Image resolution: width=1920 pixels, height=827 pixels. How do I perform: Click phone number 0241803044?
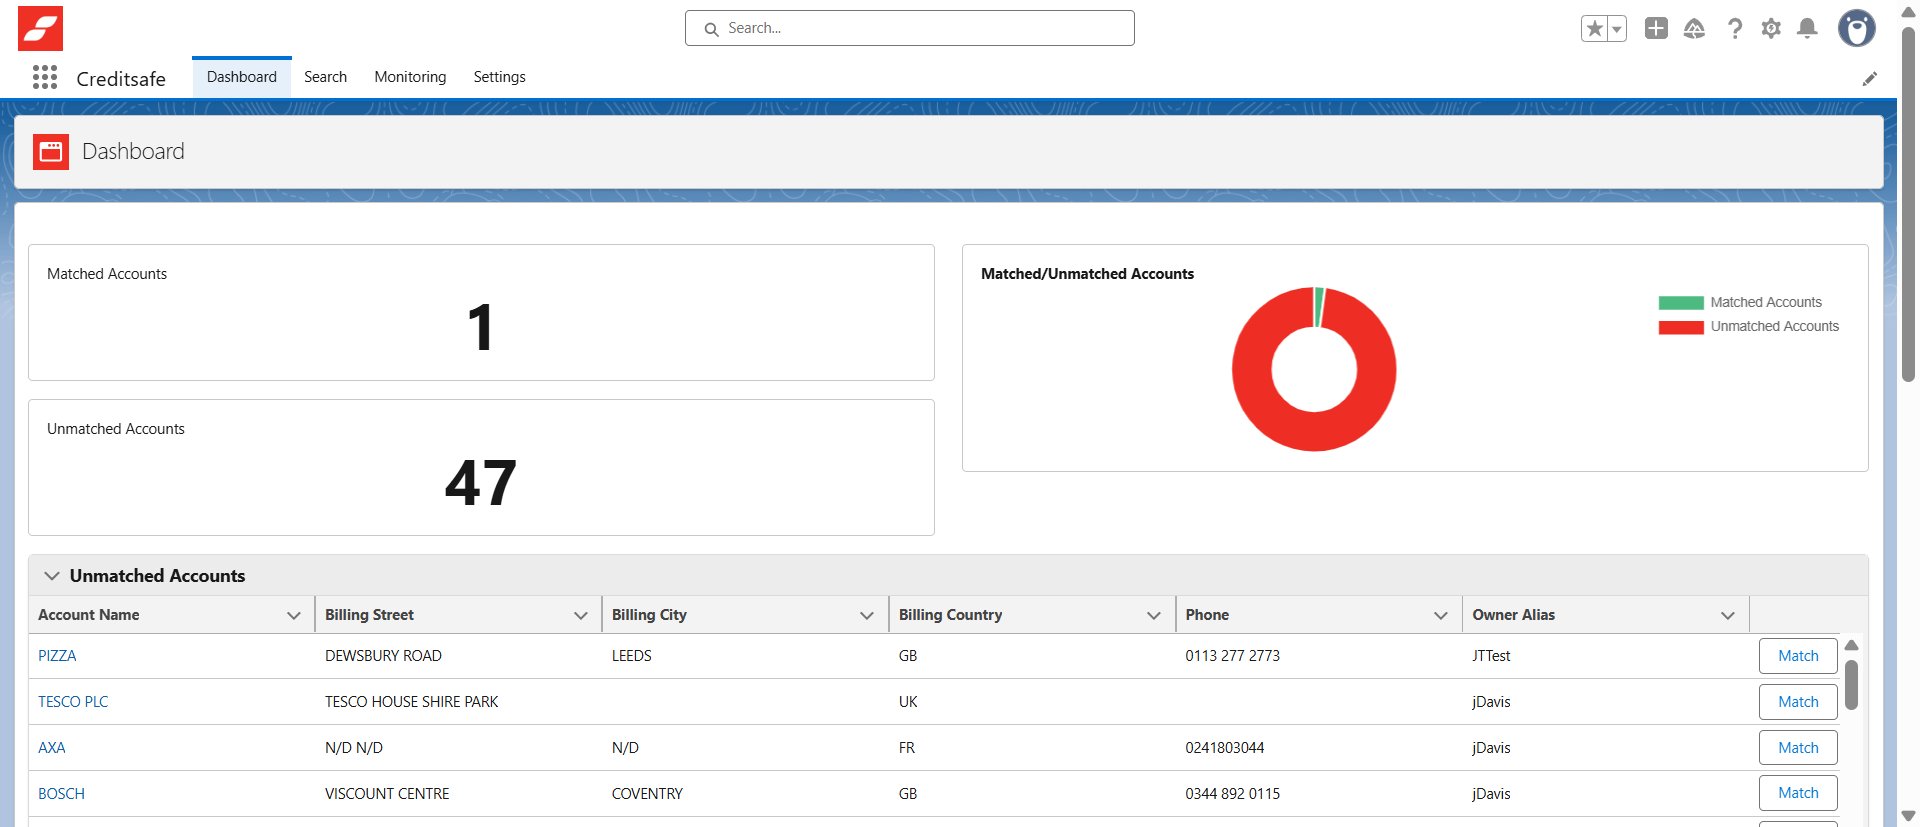tap(1225, 748)
